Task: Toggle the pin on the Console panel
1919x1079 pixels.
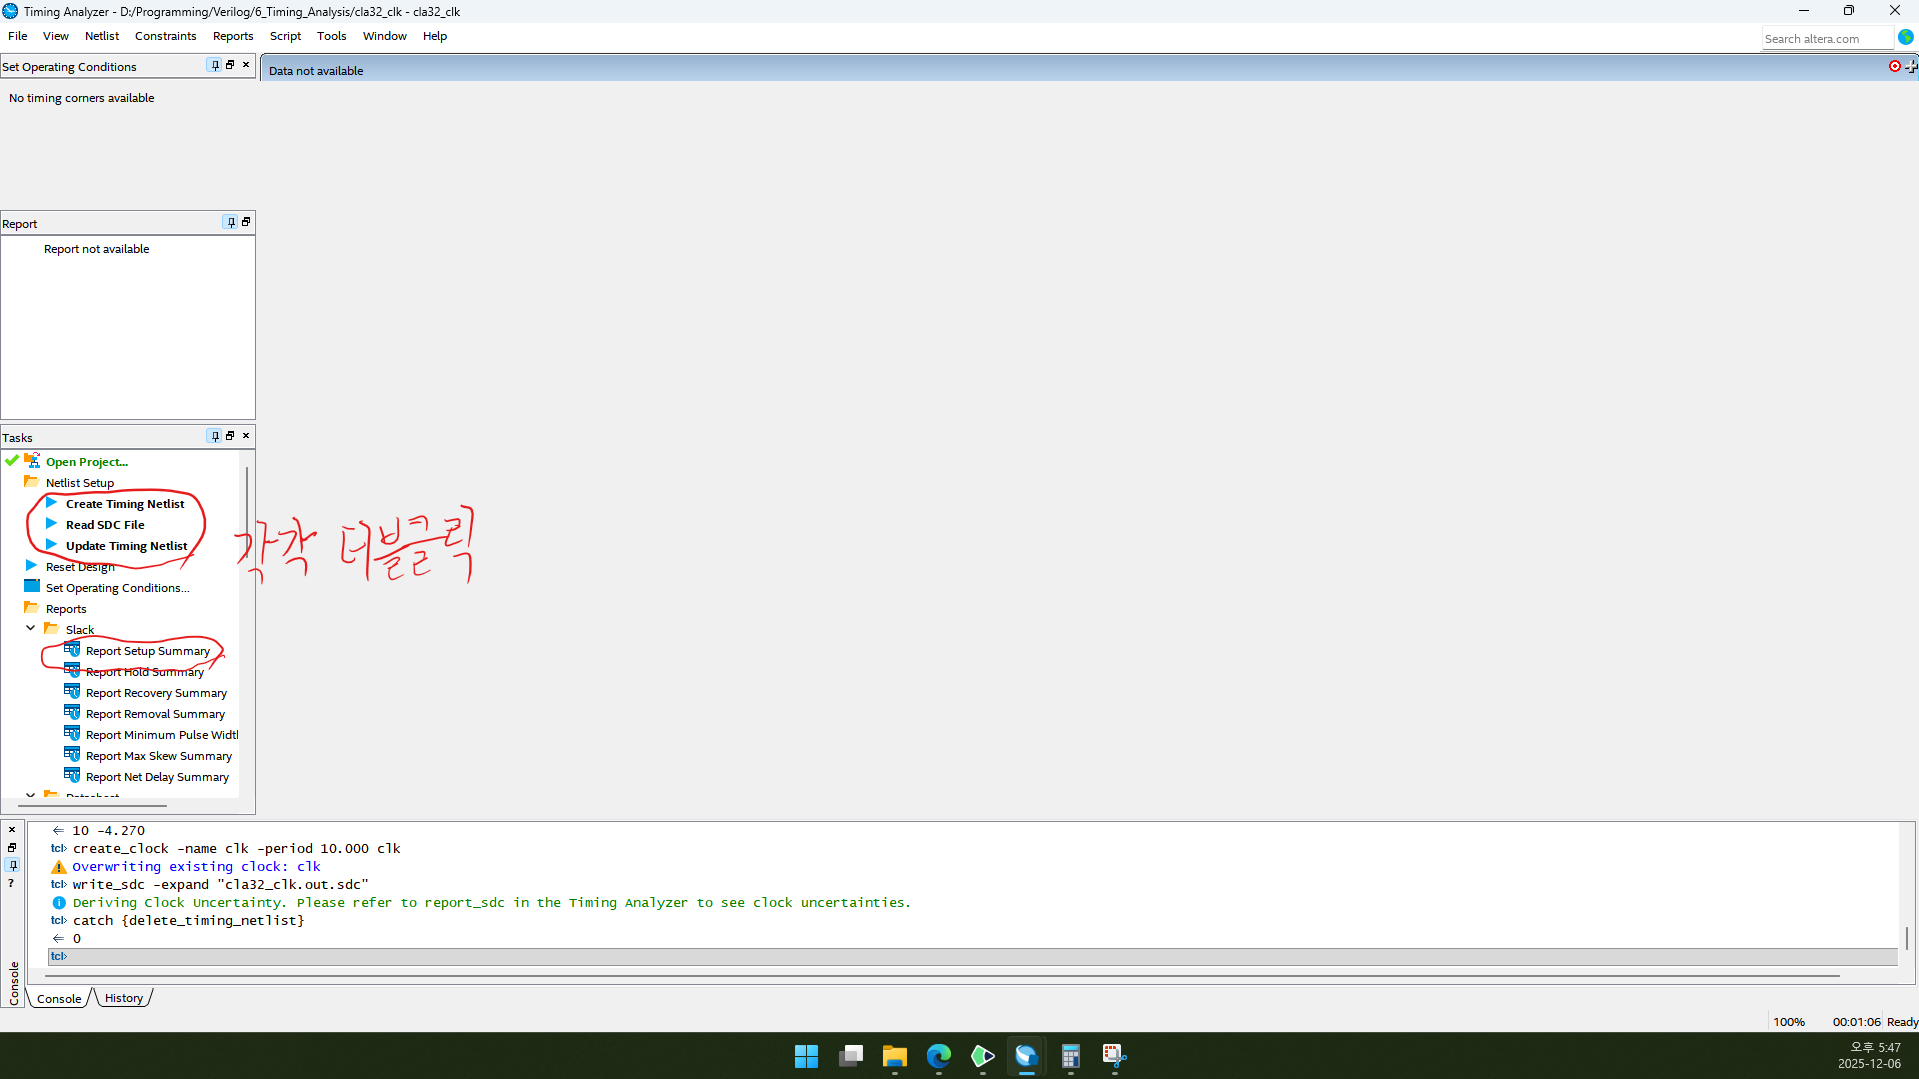Action: (x=12, y=865)
